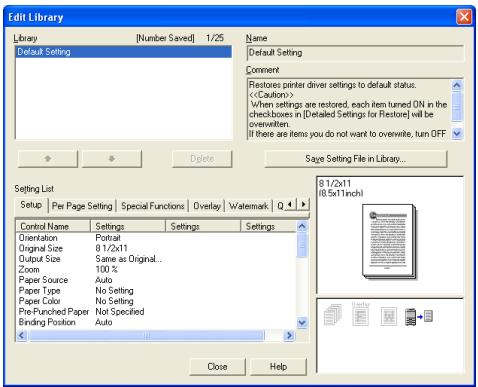Click the second Settings column header
Viewport: 478px width, 387px height.
click(203, 226)
